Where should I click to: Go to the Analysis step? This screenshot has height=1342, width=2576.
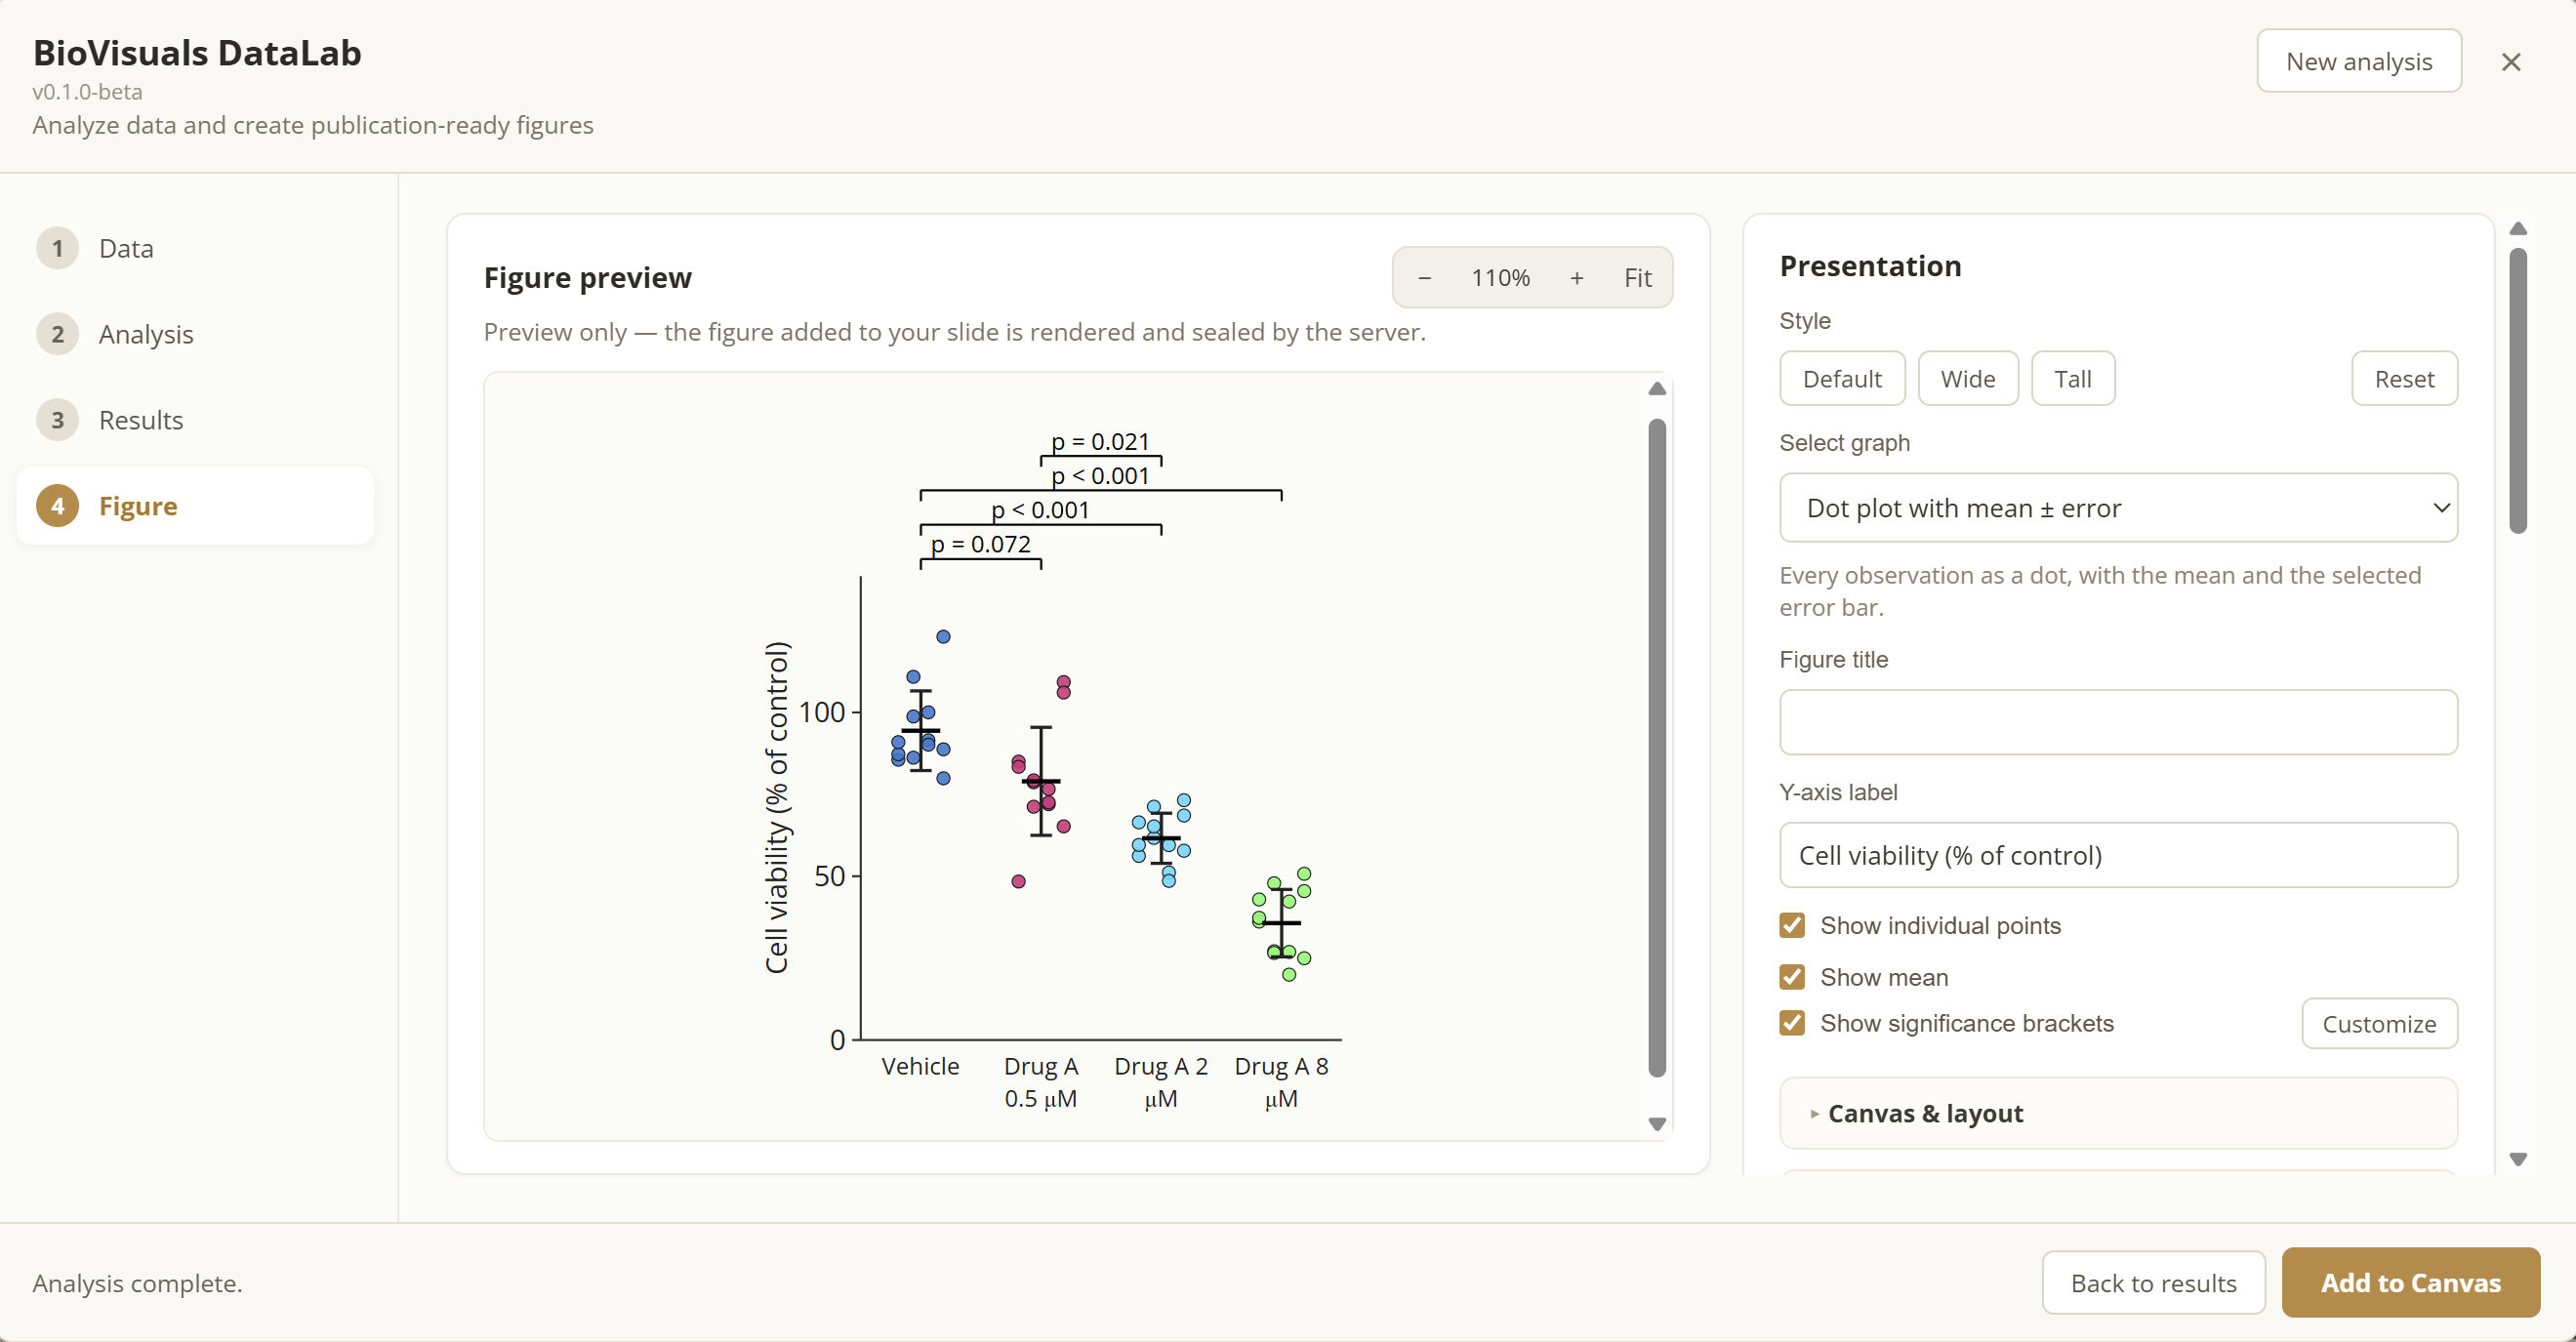195,334
